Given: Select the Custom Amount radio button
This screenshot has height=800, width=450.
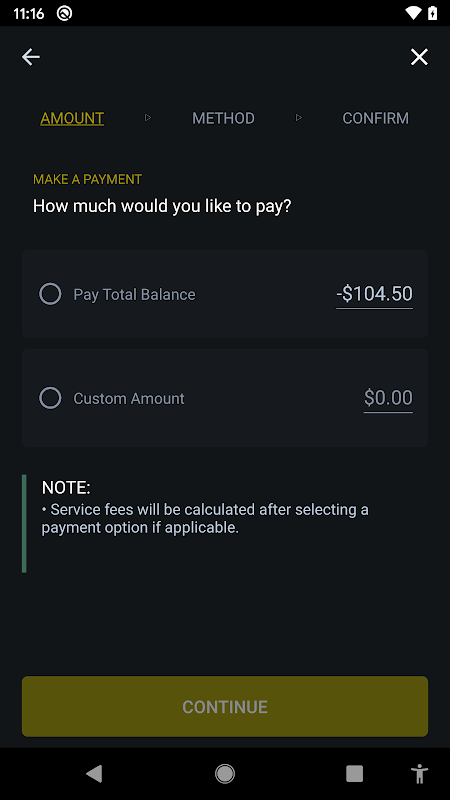Looking at the screenshot, I should click(51, 398).
